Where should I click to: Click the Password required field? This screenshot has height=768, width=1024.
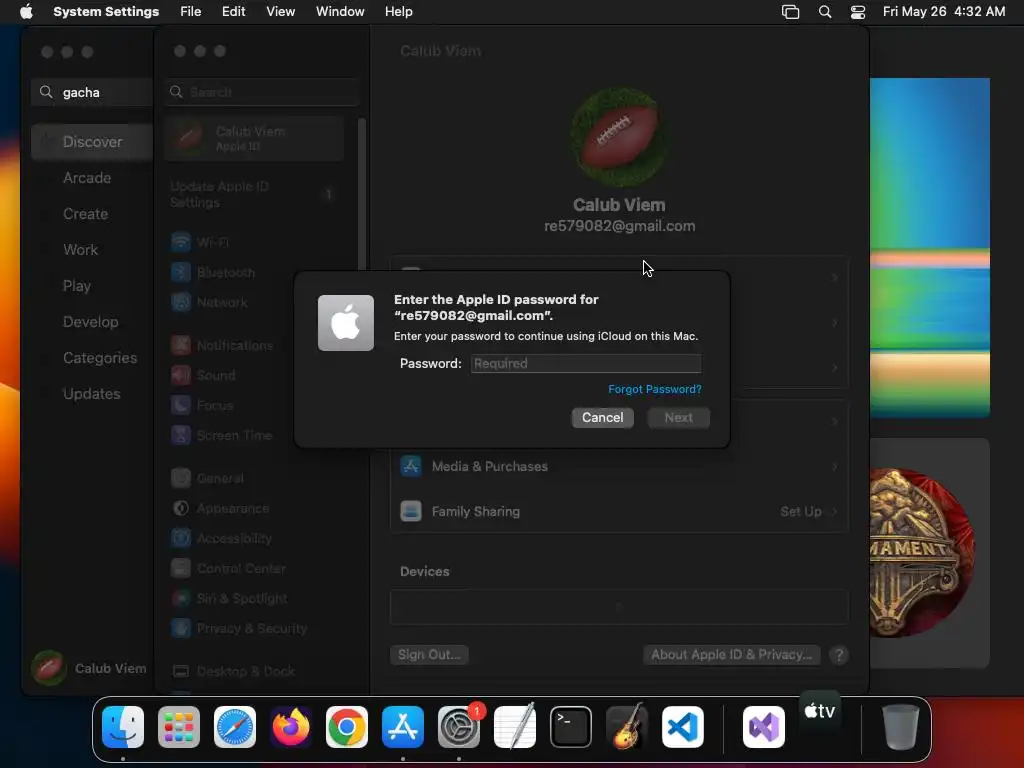coord(586,364)
